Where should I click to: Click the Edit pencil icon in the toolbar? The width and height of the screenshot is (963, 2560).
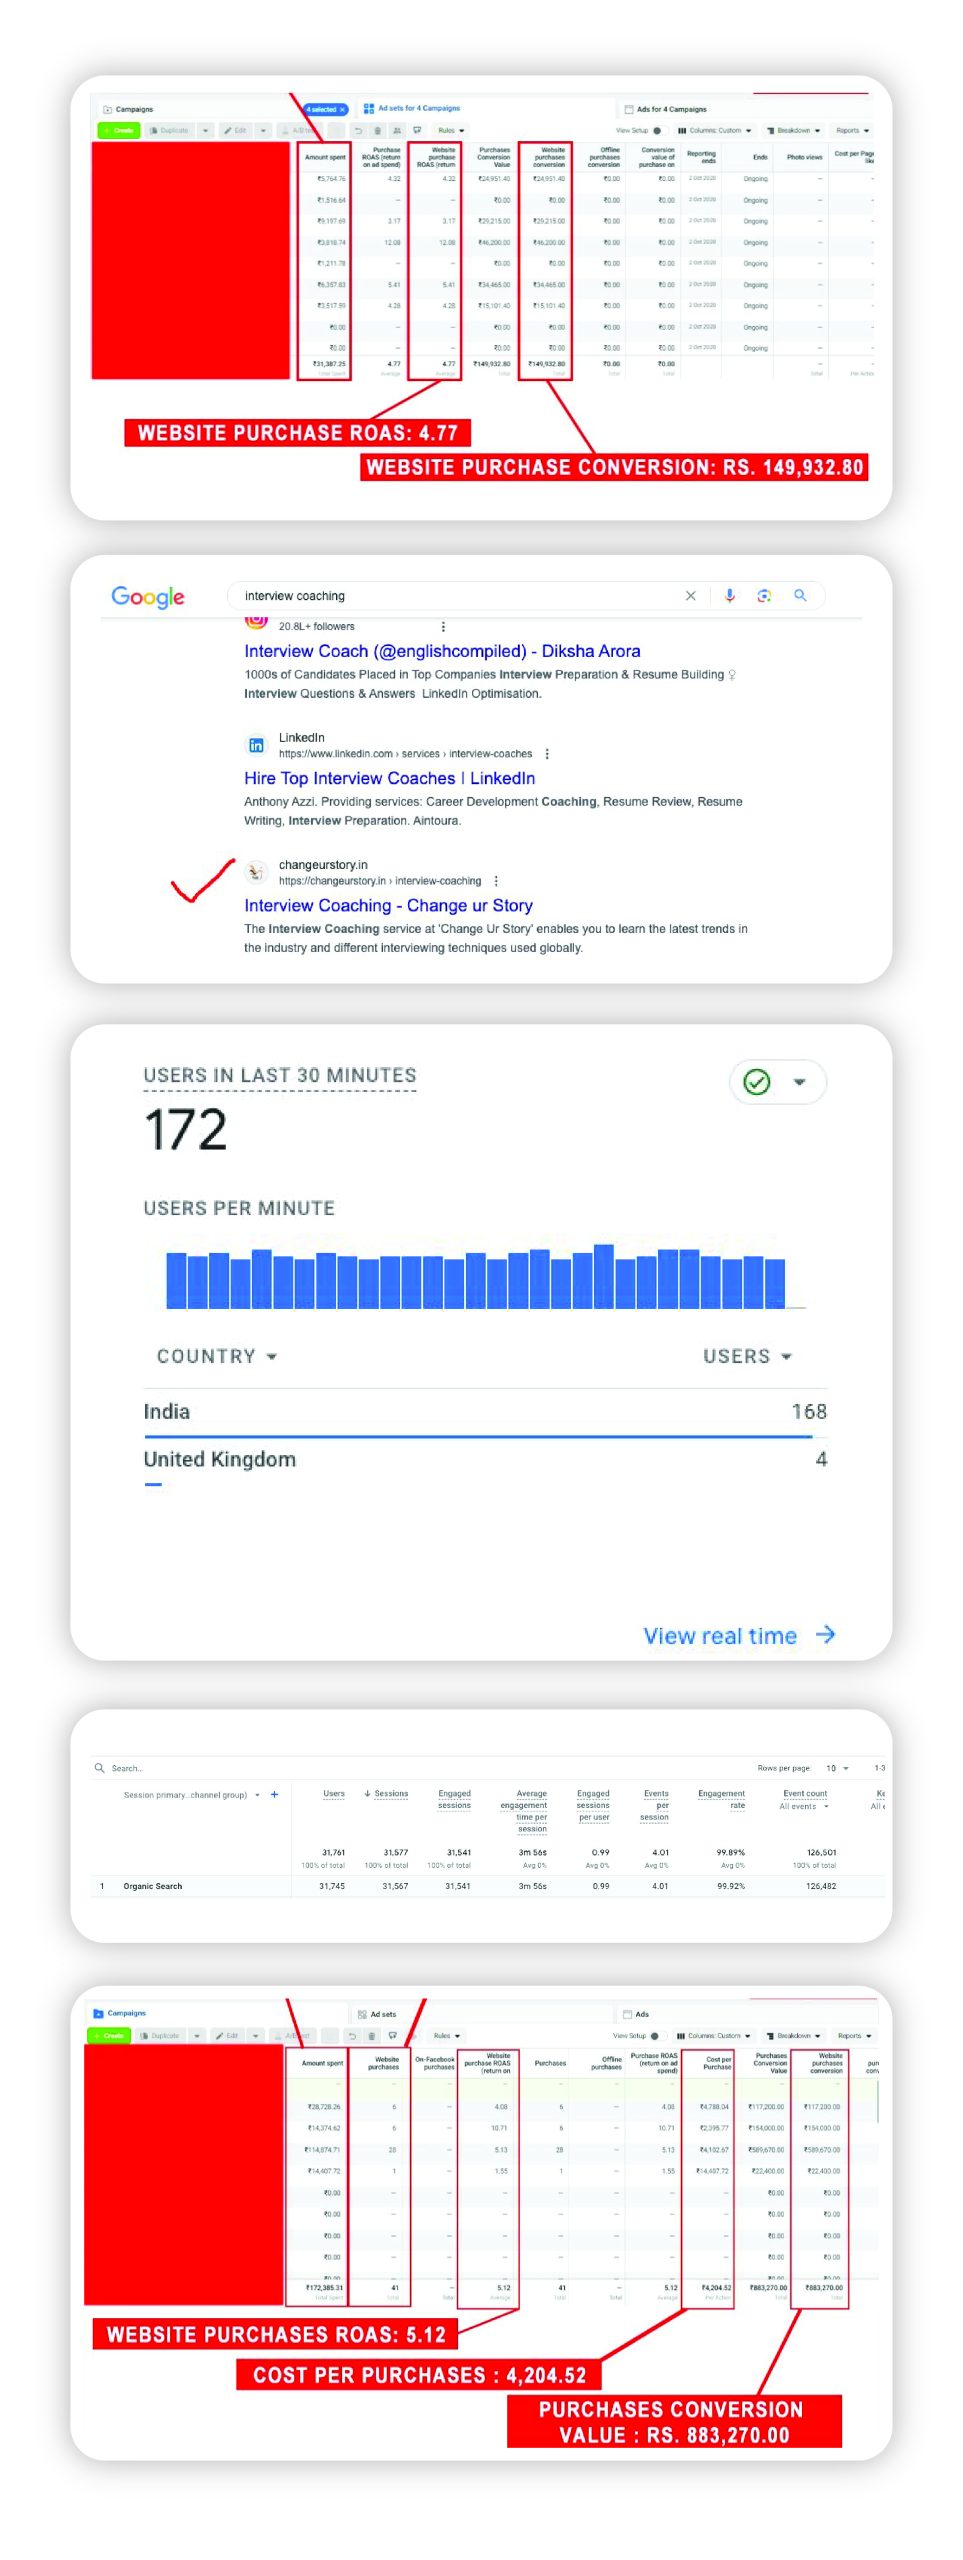coord(230,130)
